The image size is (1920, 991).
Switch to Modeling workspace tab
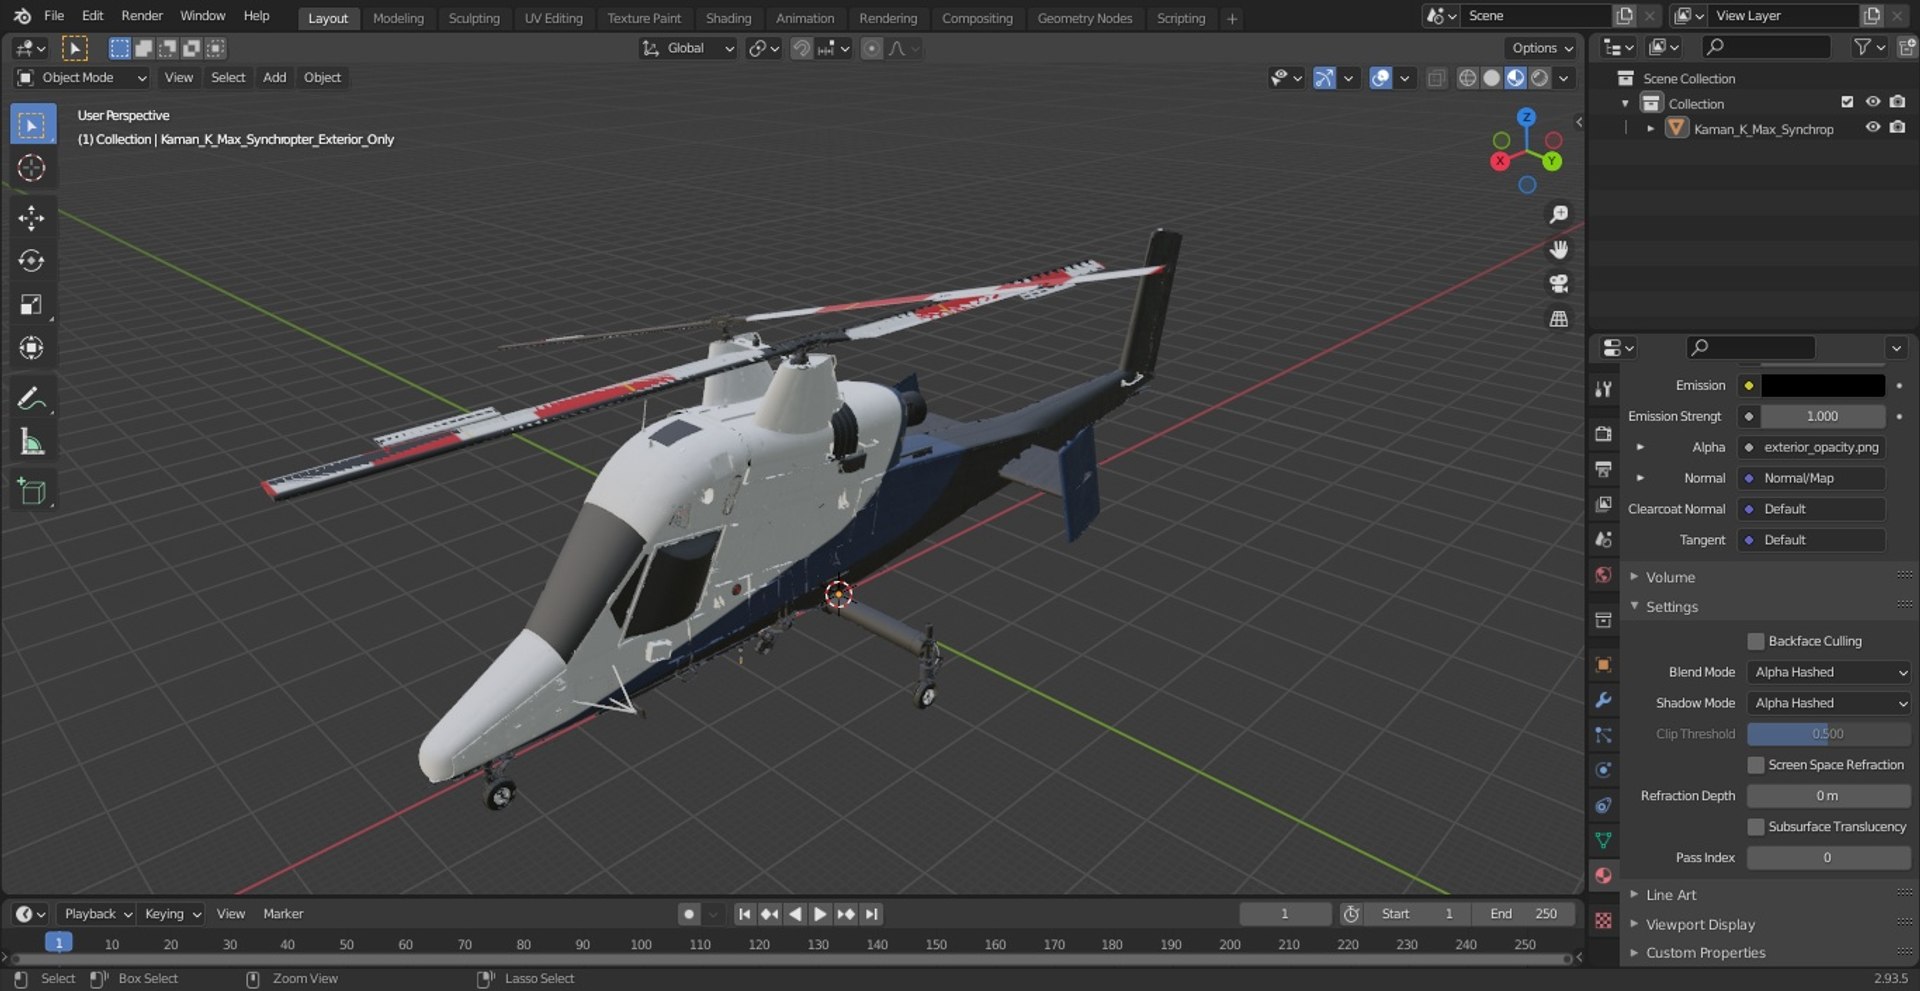[398, 18]
